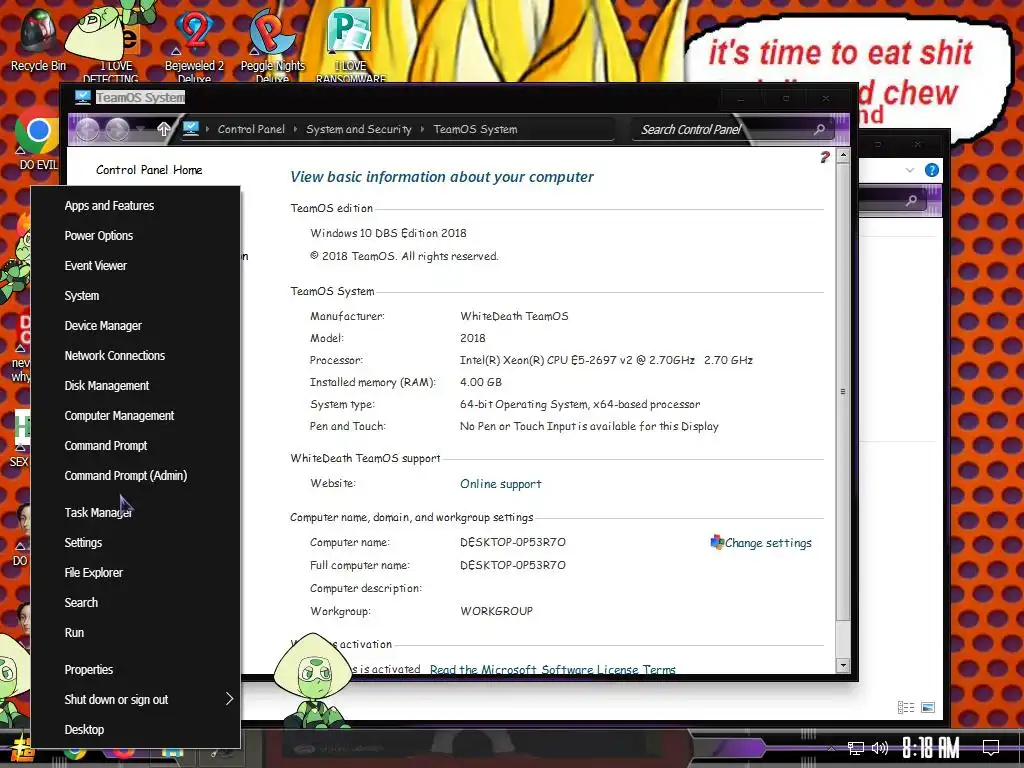Image resolution: width=1024 pixels, height=768 pixels.
Task: Click the 8:18 AM taskbar clock
Action: click(931, 748)
